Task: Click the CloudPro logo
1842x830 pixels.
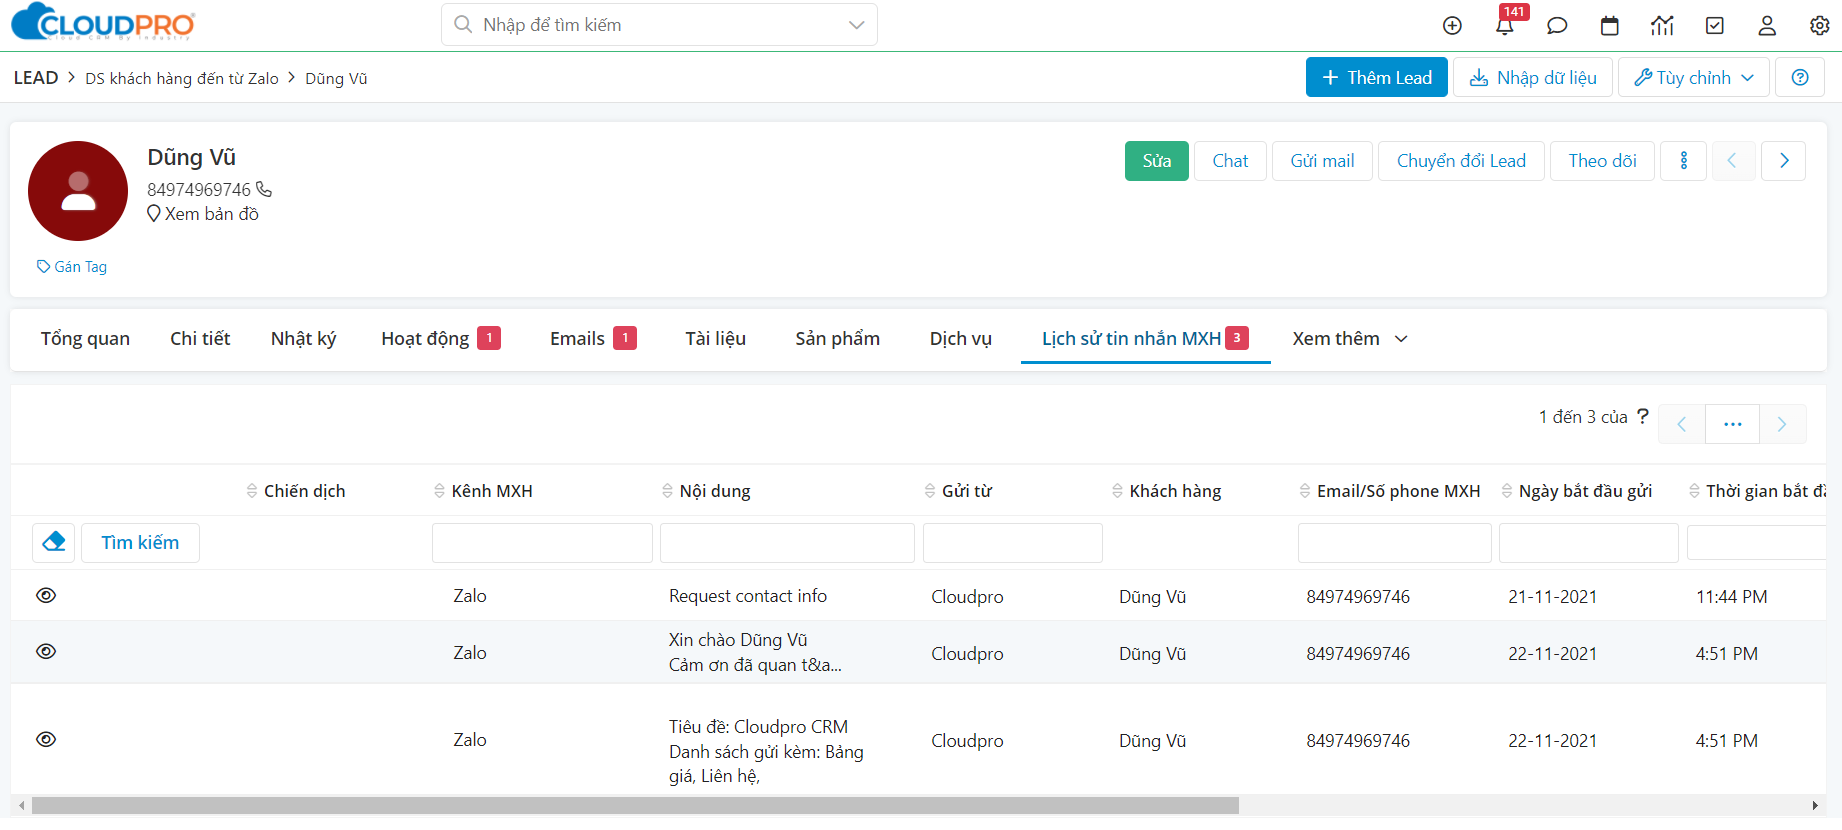Action: point(103,22)
